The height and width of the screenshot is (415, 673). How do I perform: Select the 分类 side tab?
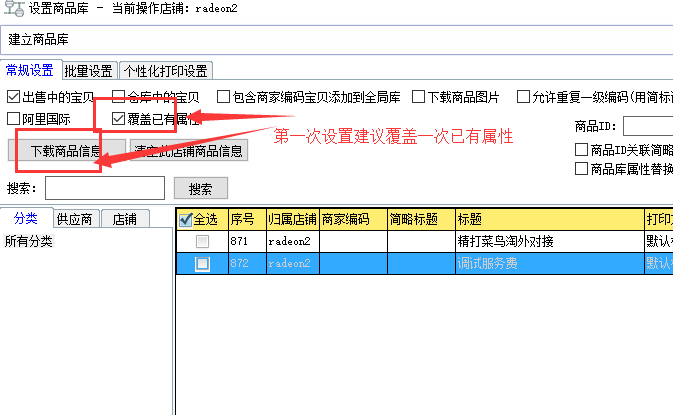tap(26, 218)
